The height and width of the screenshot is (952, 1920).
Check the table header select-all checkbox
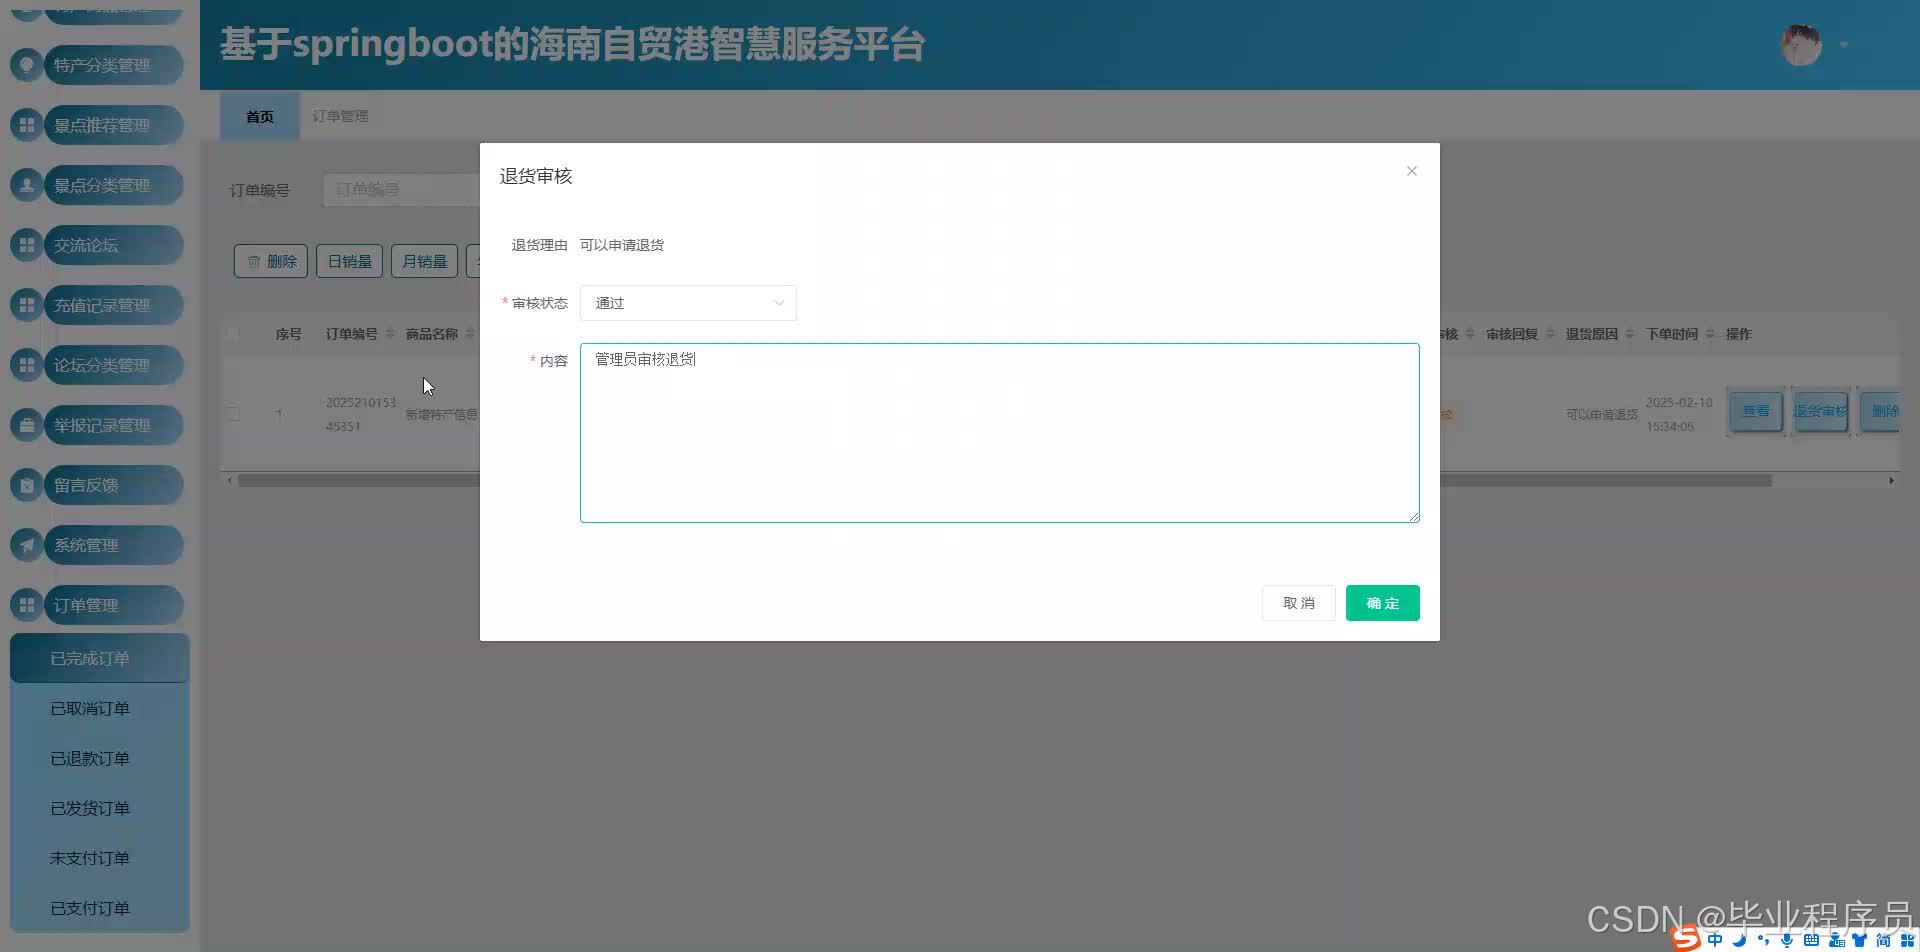[233, 334]
